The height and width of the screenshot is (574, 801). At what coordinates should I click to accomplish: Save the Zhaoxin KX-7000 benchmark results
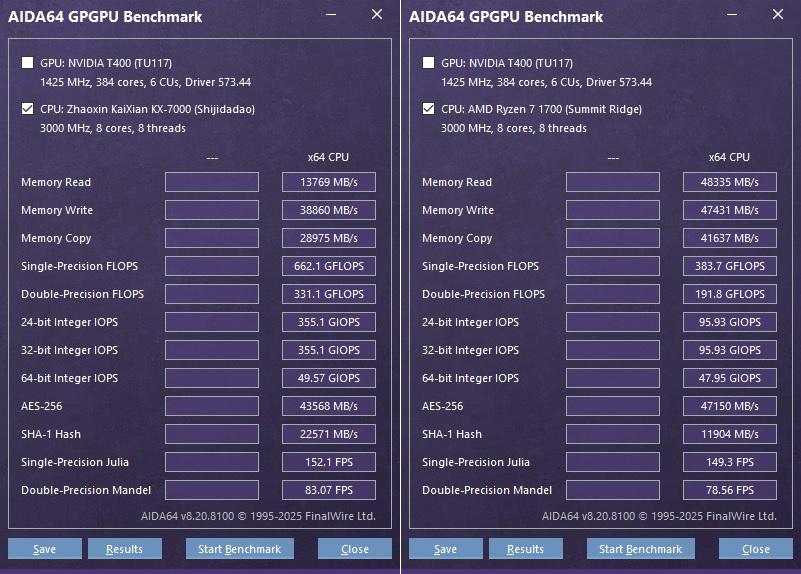pyautogui.click(x=44, y=549)
